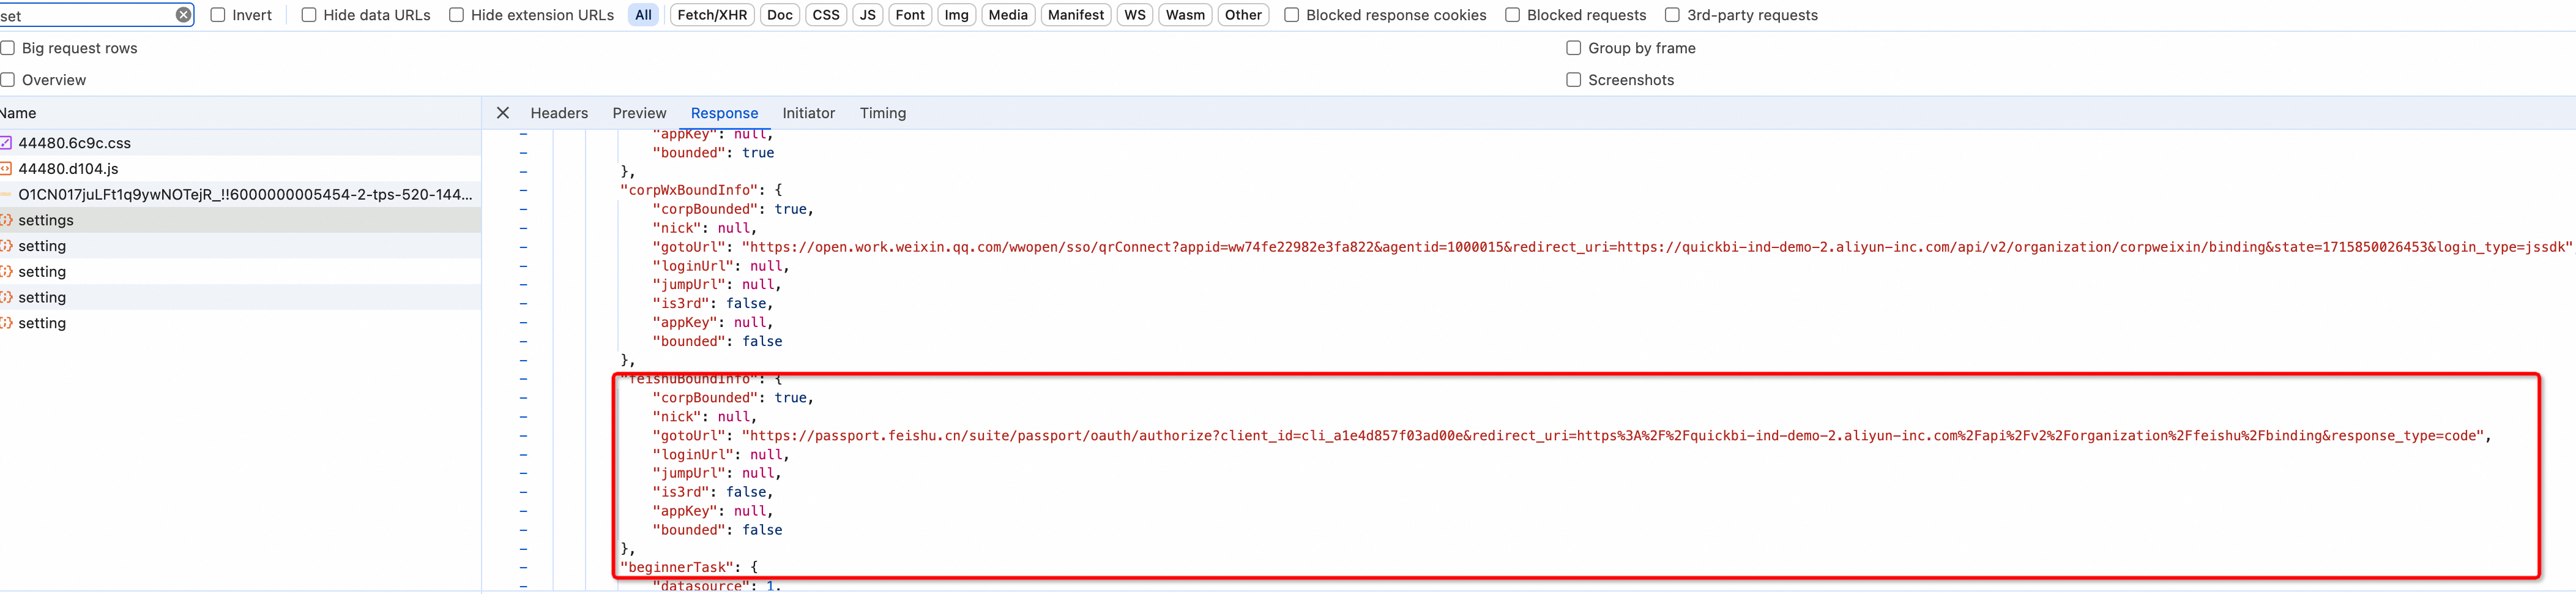Clear the filter search text

[x=183, y=15]
